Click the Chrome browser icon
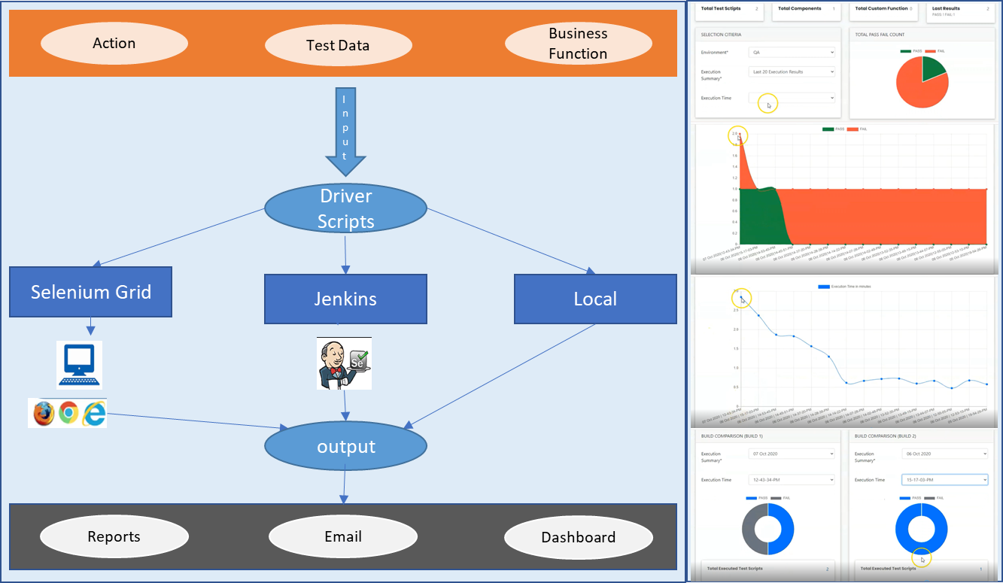1003x583 pixels. pos(68,413)
